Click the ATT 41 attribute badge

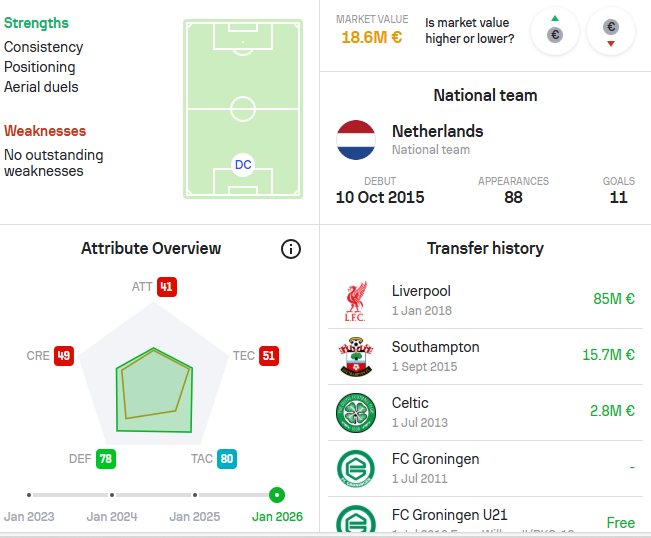coord(166,287)
